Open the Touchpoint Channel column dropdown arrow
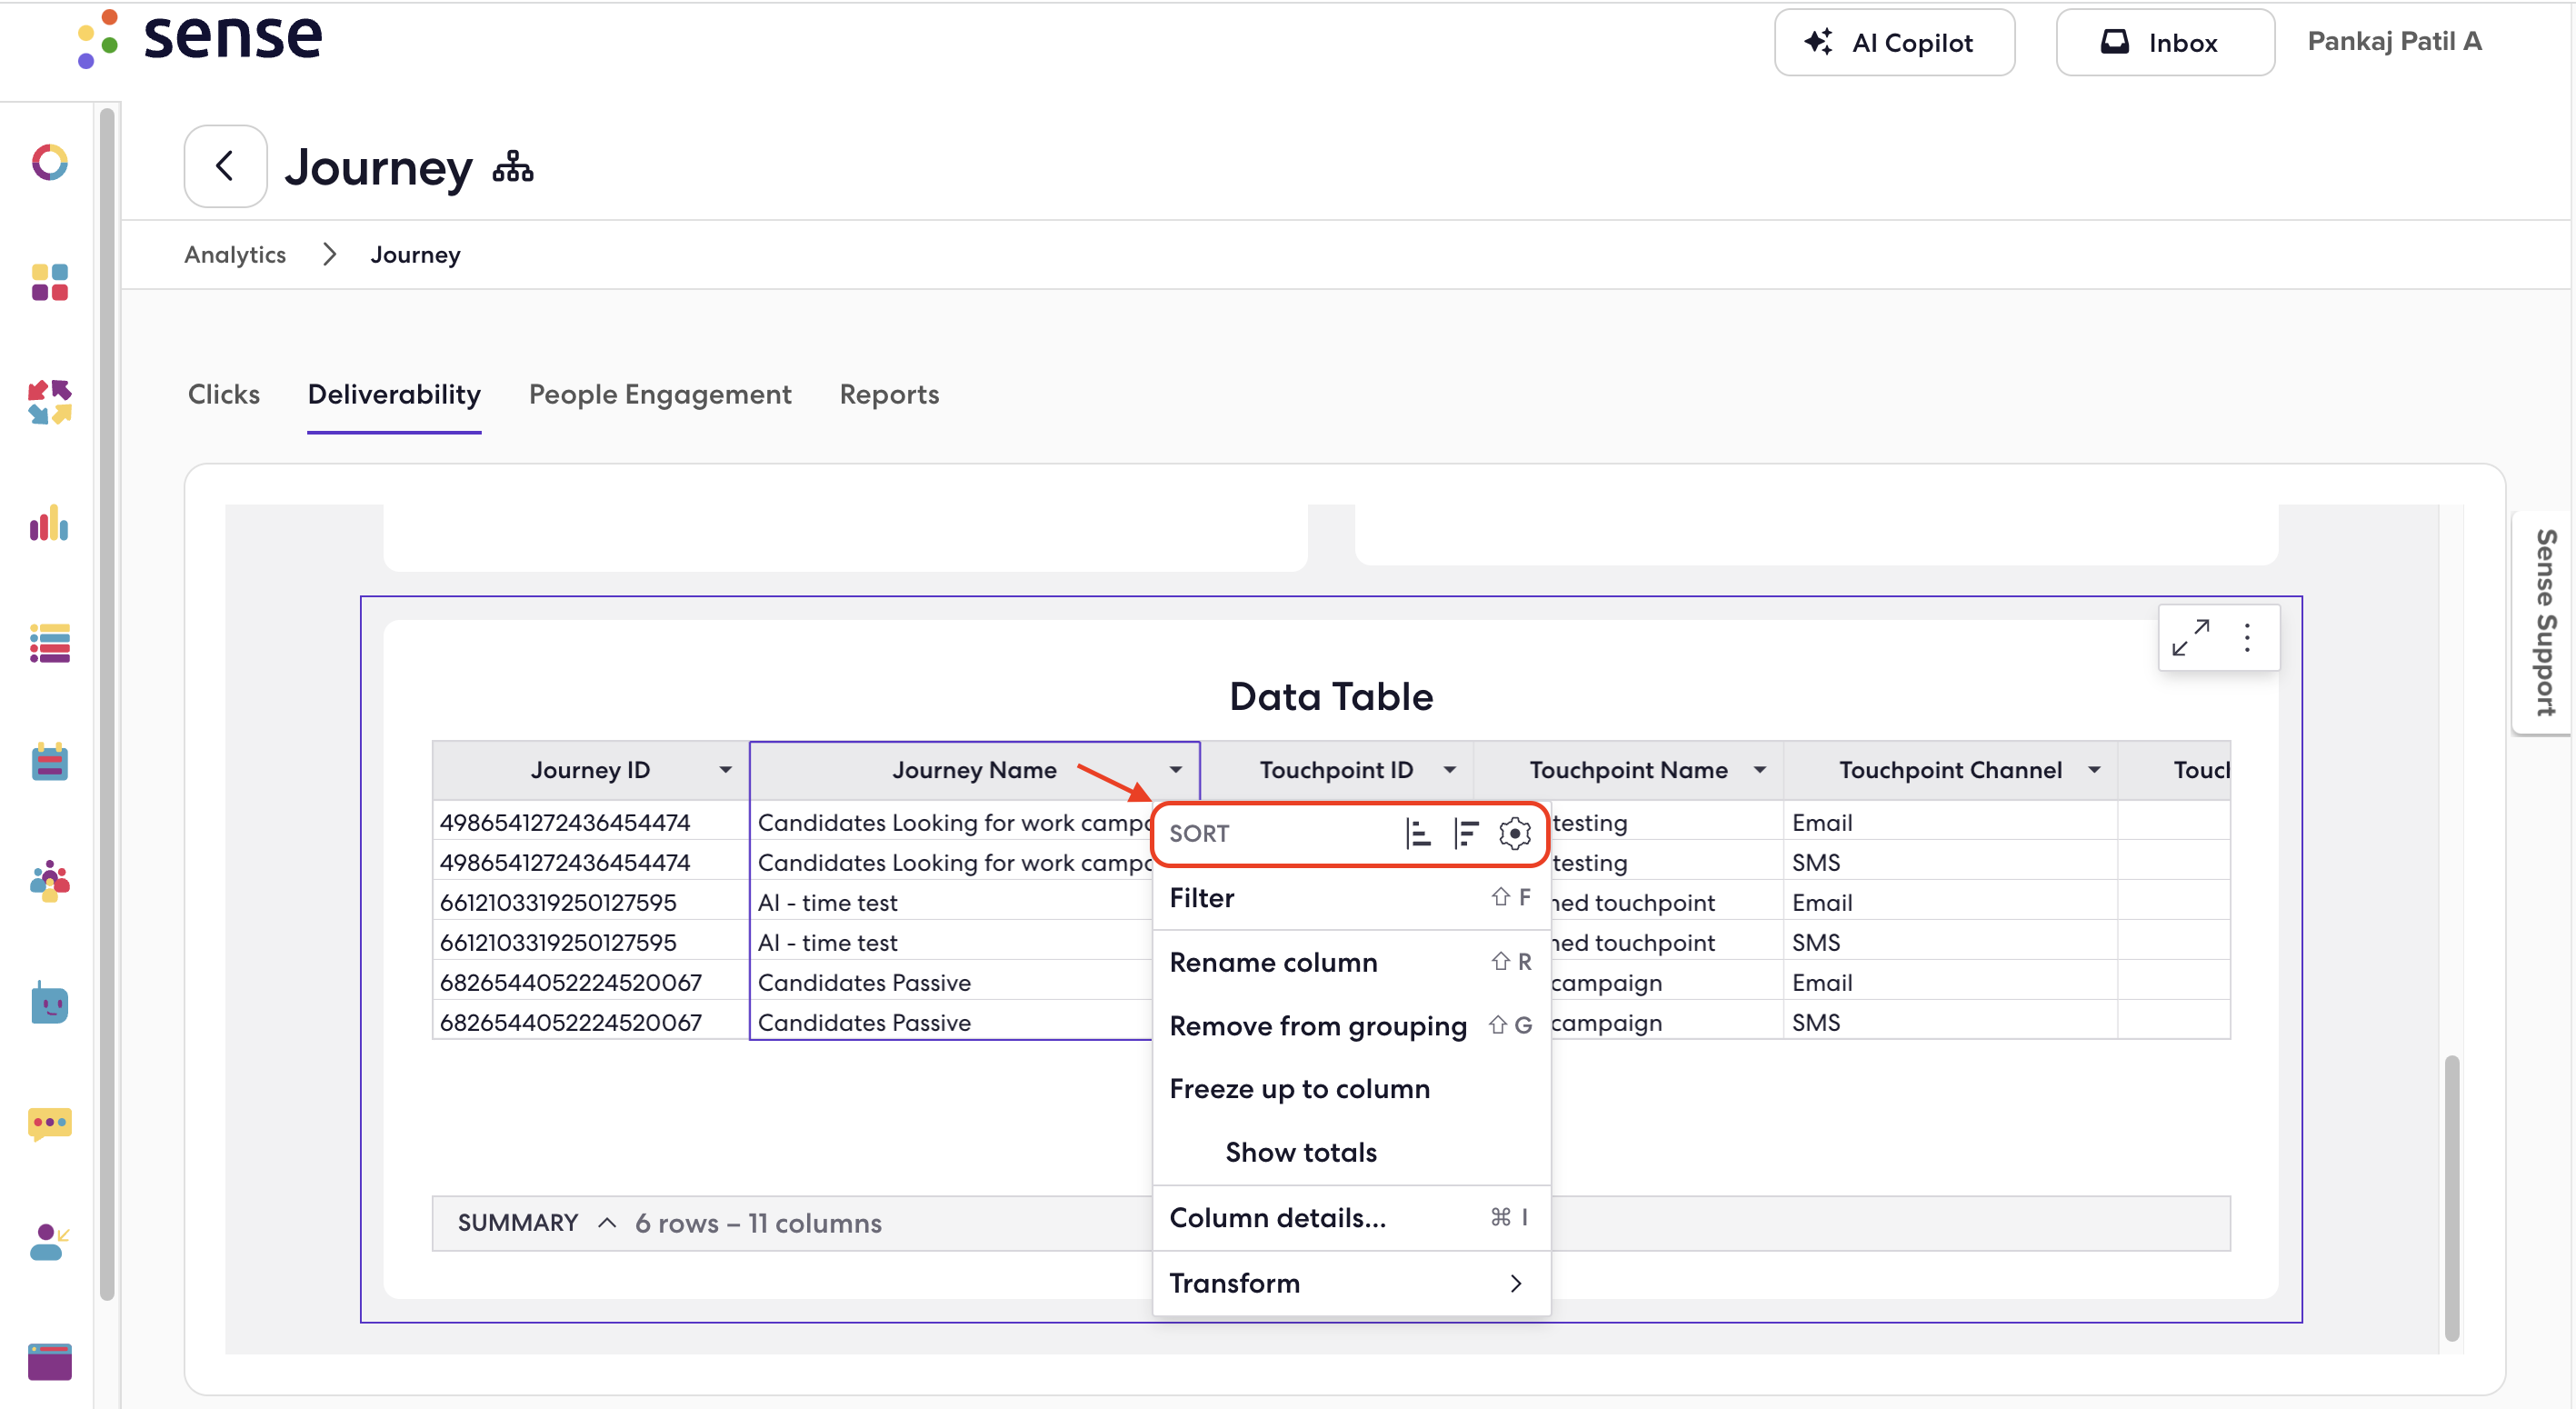2576x1409 pixels. pos(2094,770)
